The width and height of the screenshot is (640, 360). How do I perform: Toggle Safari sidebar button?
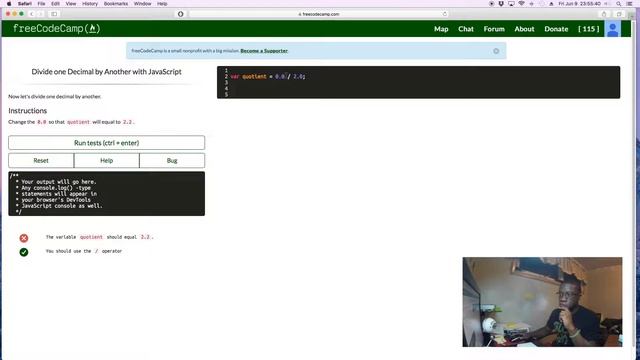pyautogui.click(x=54, y=14)
